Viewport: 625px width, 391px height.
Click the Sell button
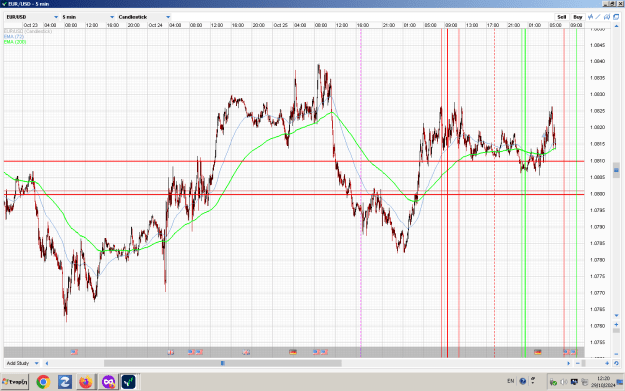tap(562, 17)
